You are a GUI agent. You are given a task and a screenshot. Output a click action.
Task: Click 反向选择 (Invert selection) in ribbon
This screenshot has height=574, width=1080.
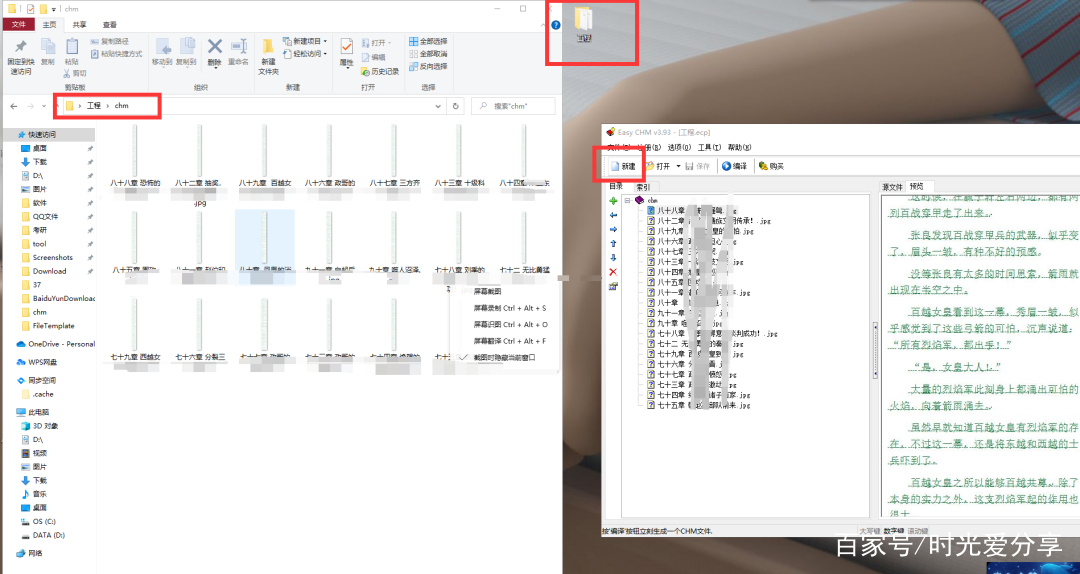click(x=428, y=66)
